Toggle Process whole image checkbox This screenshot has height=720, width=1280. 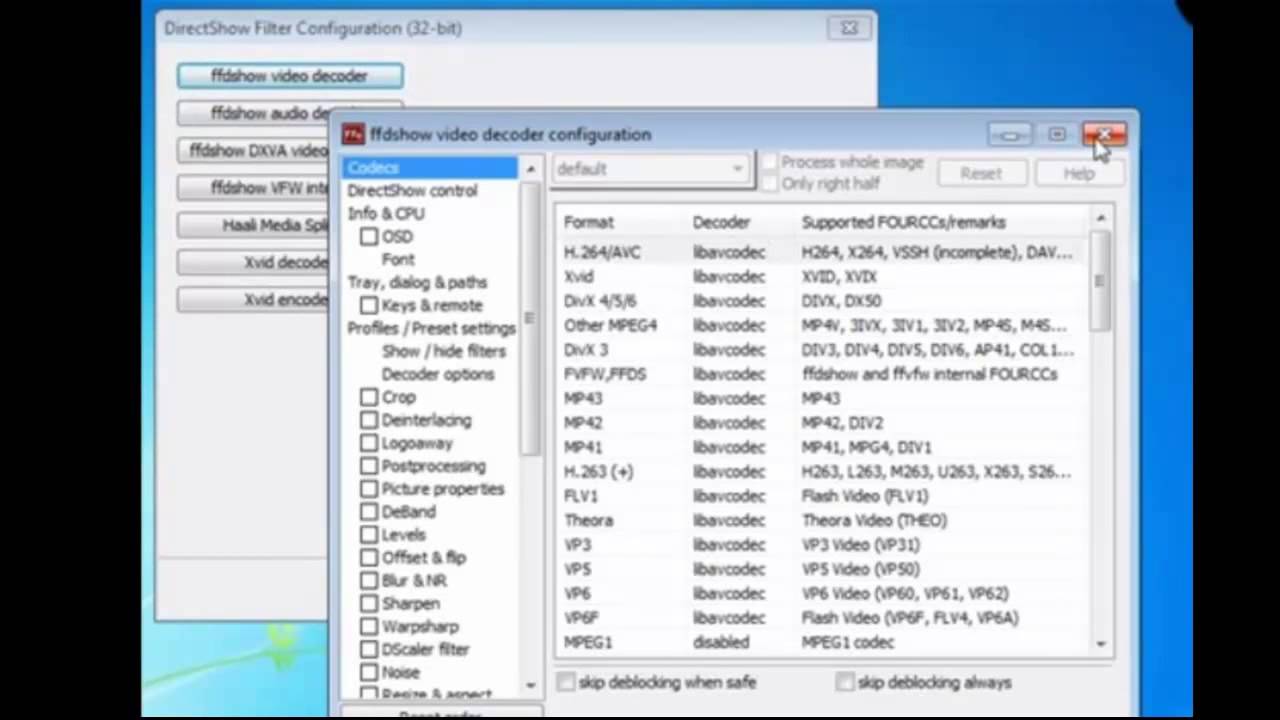pyautogui.click(x=769, y=162)
